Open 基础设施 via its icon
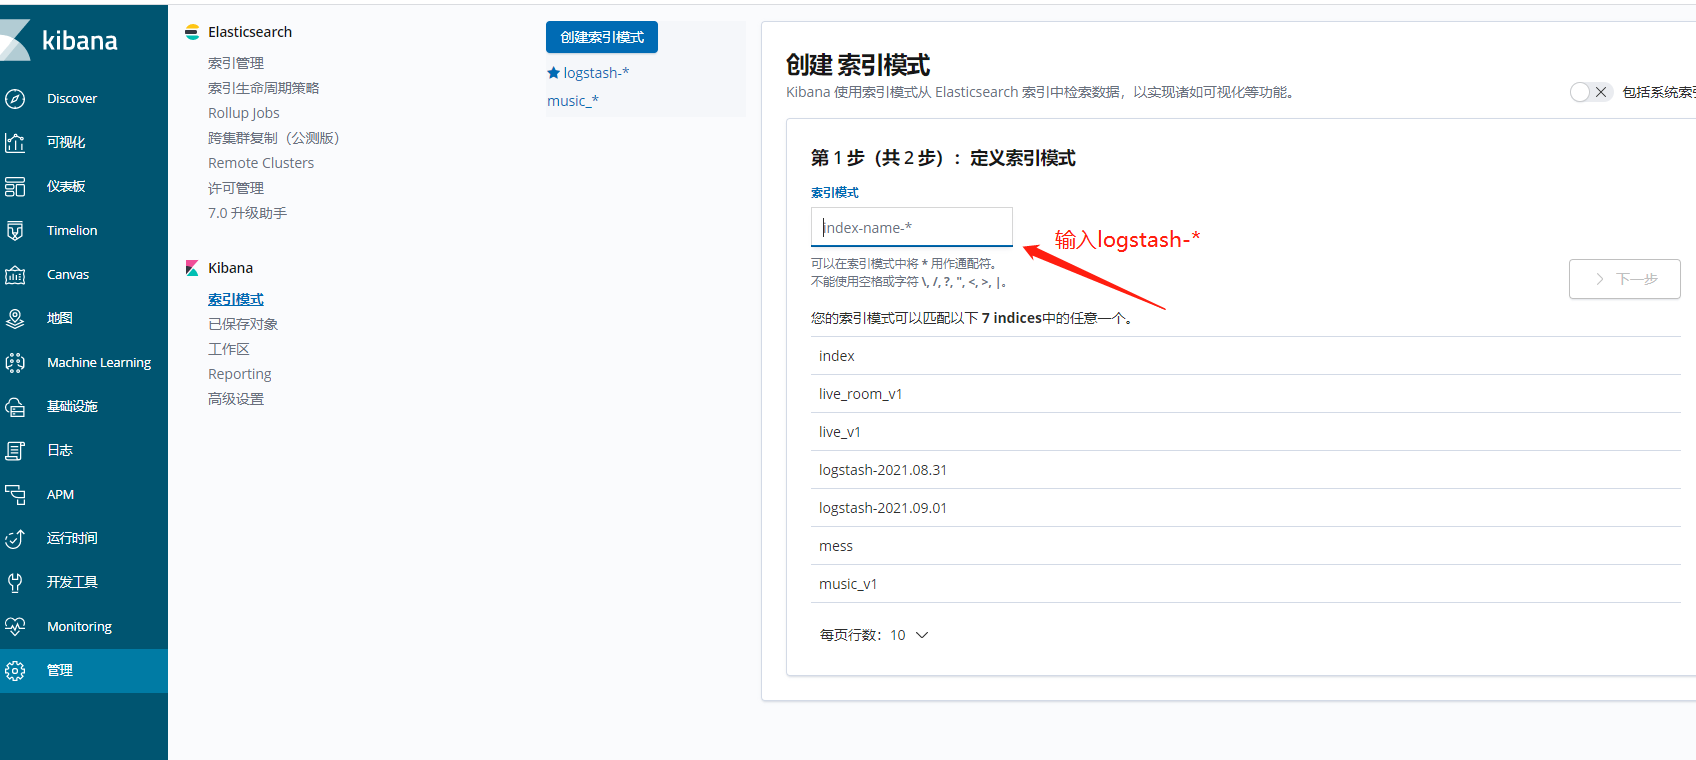Image resolution: width=1696 pixels, height=760 pixels. coord(15,406)
